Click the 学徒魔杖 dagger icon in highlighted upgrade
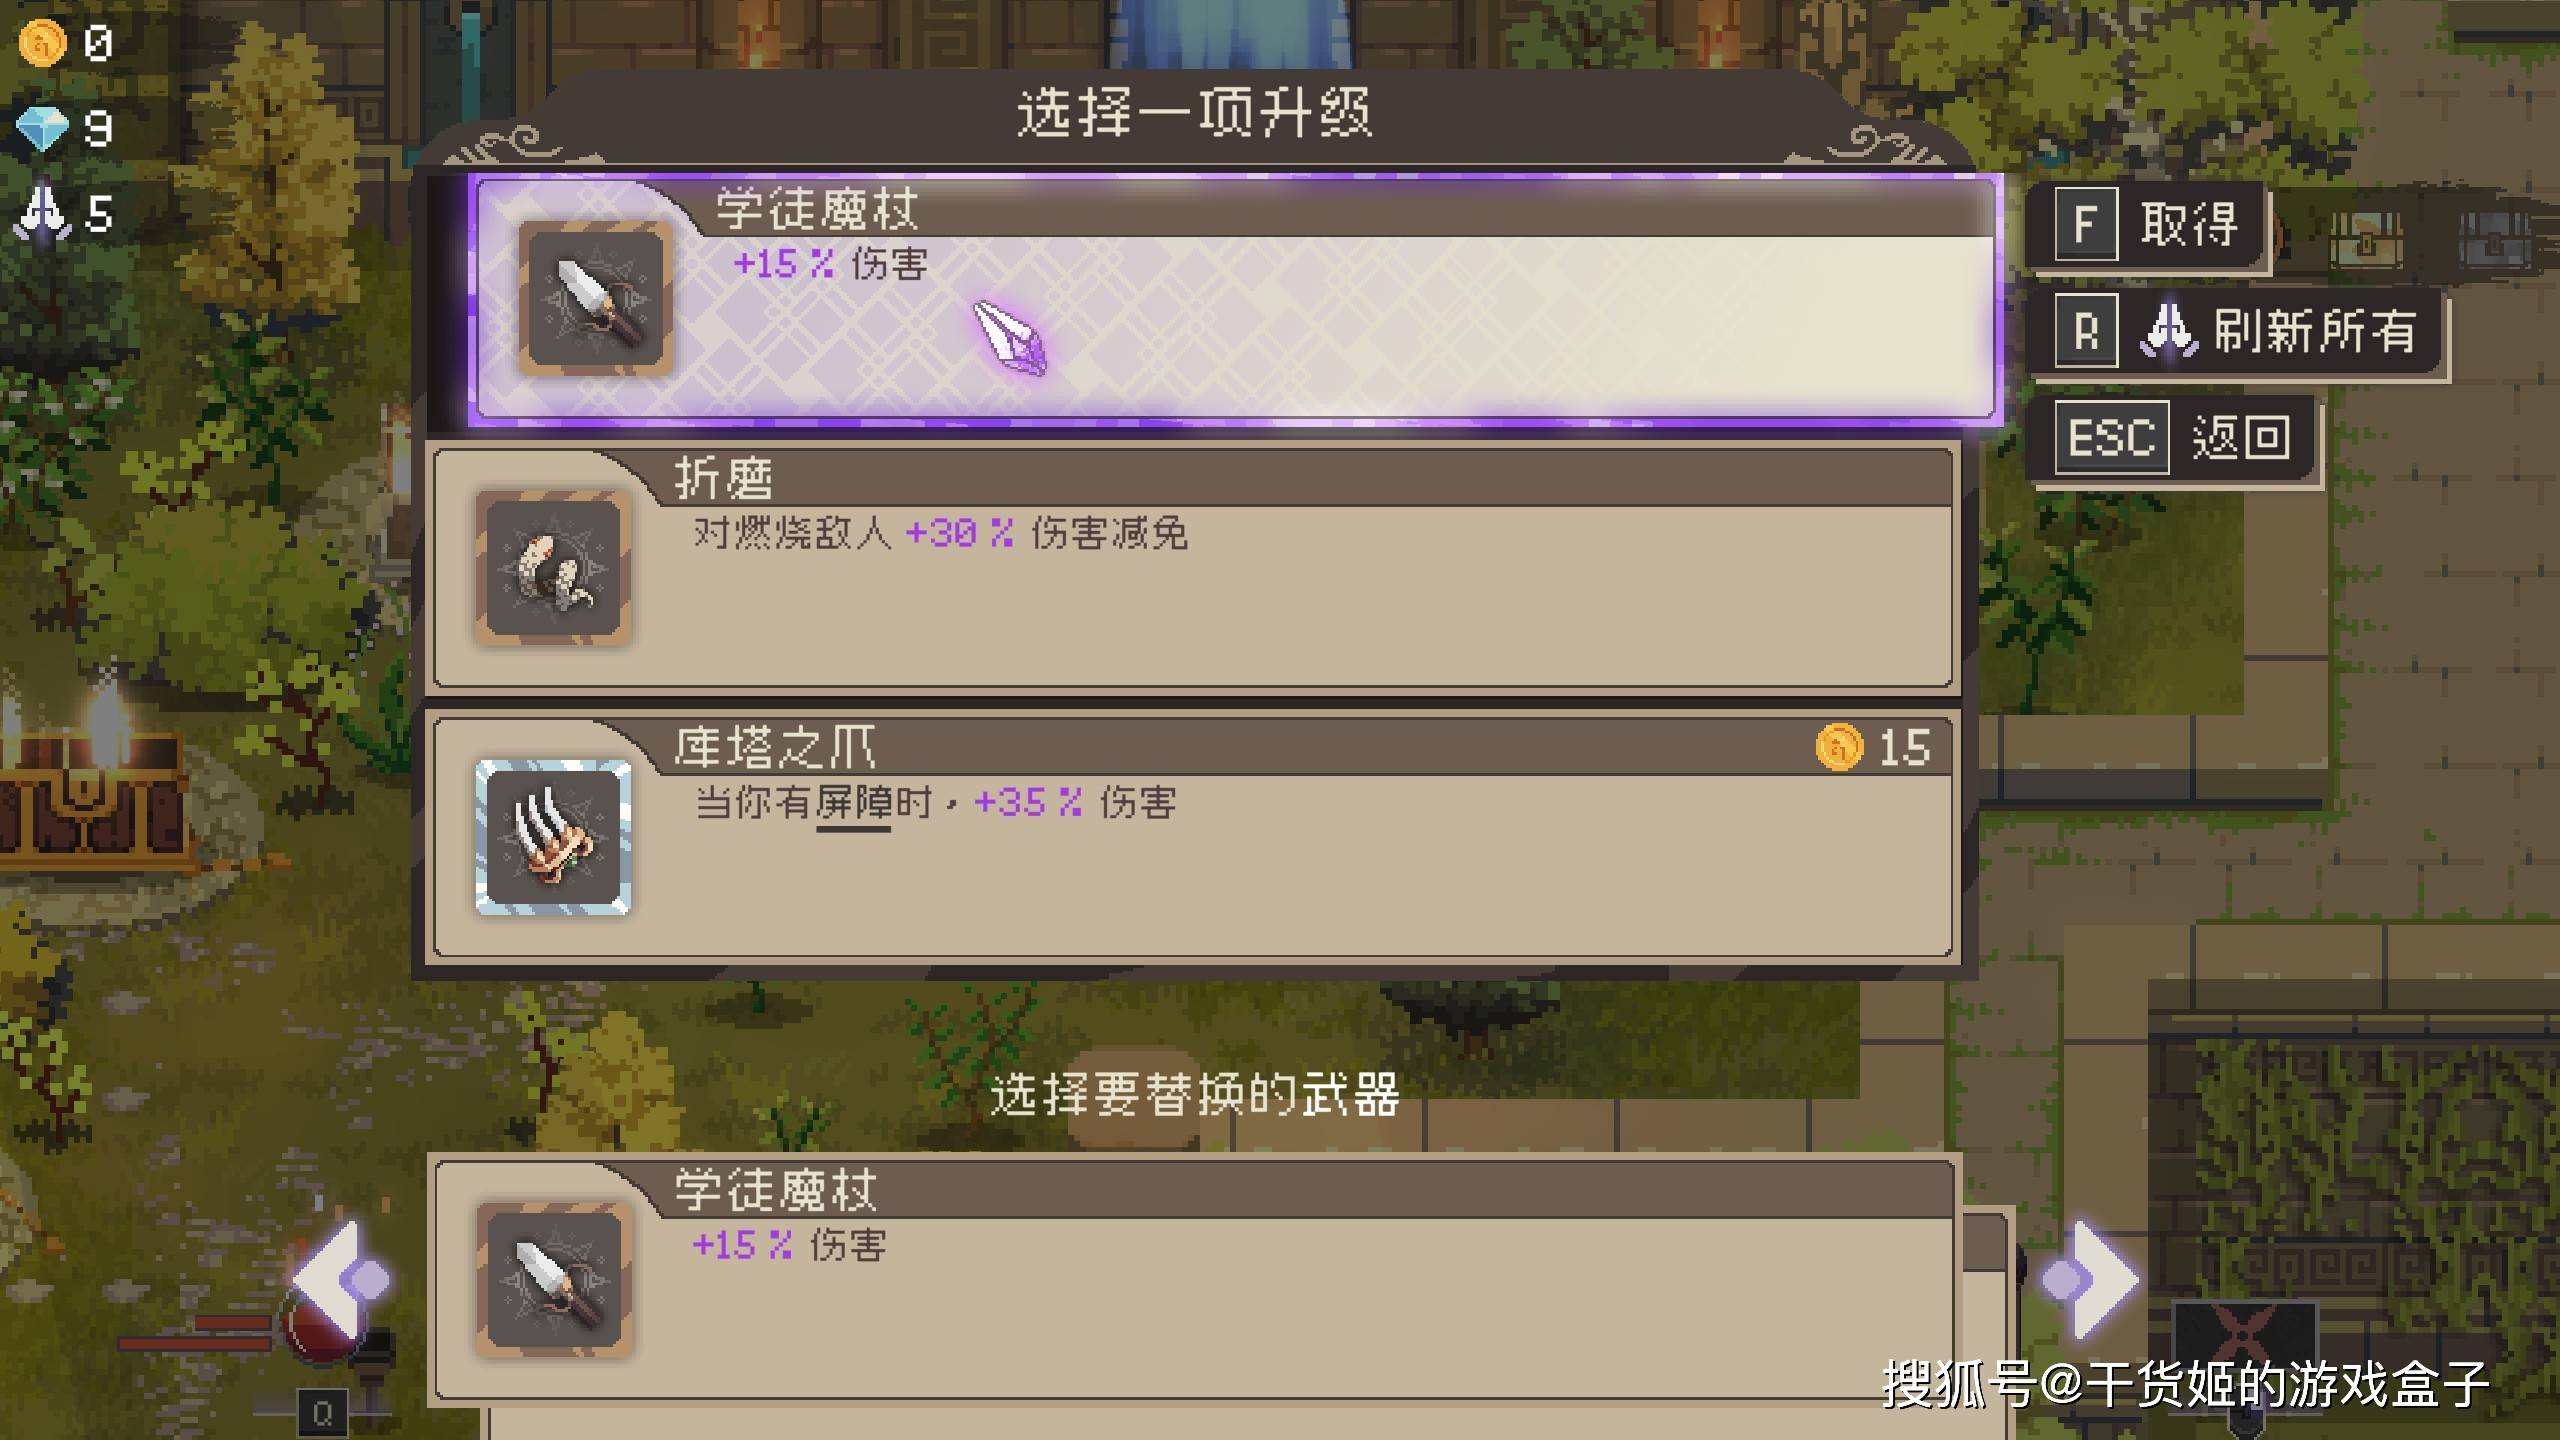 pos(595,299)
